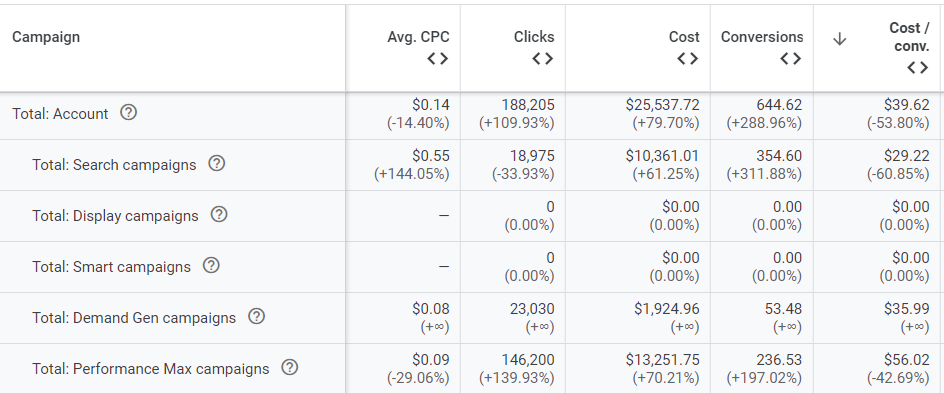
Task: Sort by the Campaign column header
Action: click(x=46, y=37)
